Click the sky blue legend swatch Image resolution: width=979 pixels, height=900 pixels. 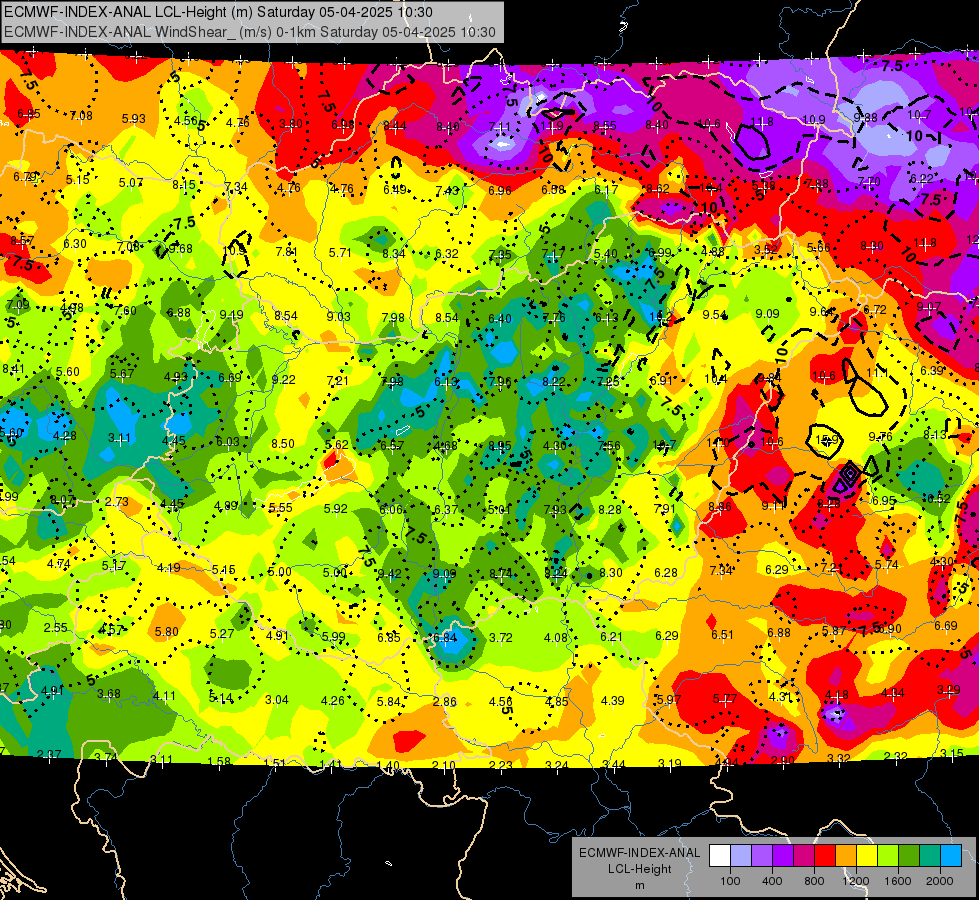coord(951,856)
